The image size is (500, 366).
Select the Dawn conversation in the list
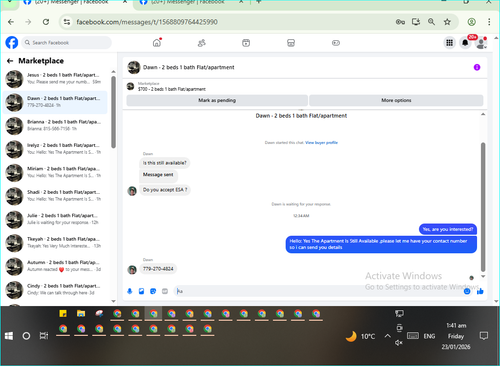pyautogui.click(x=55, y=102)
